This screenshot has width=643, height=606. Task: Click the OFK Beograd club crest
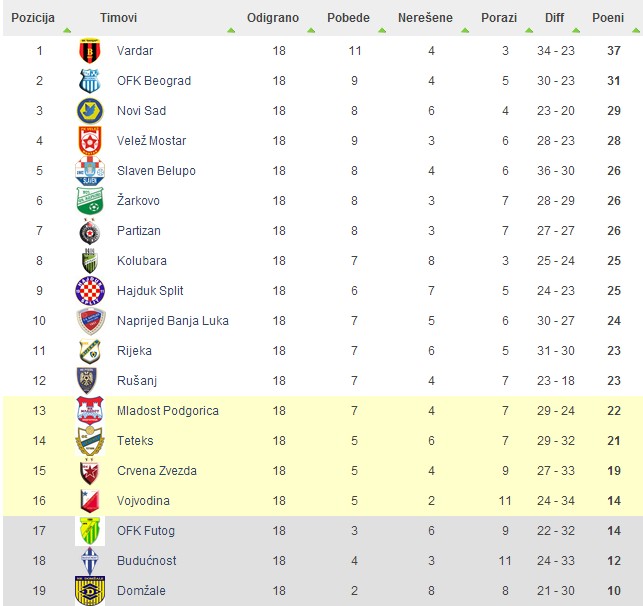(x=90, y=81)
